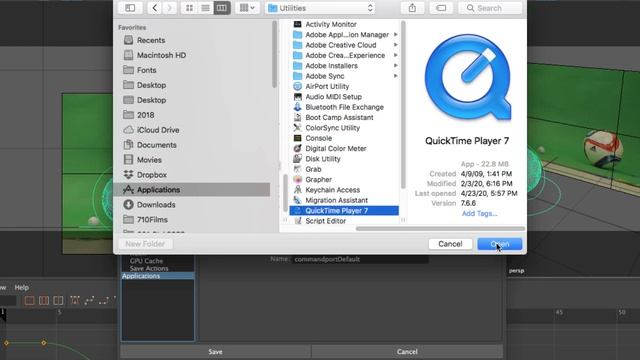Open the 710Films folder in sidebar
This screenshot has height=360, width=640.
(x=152, y=220)
